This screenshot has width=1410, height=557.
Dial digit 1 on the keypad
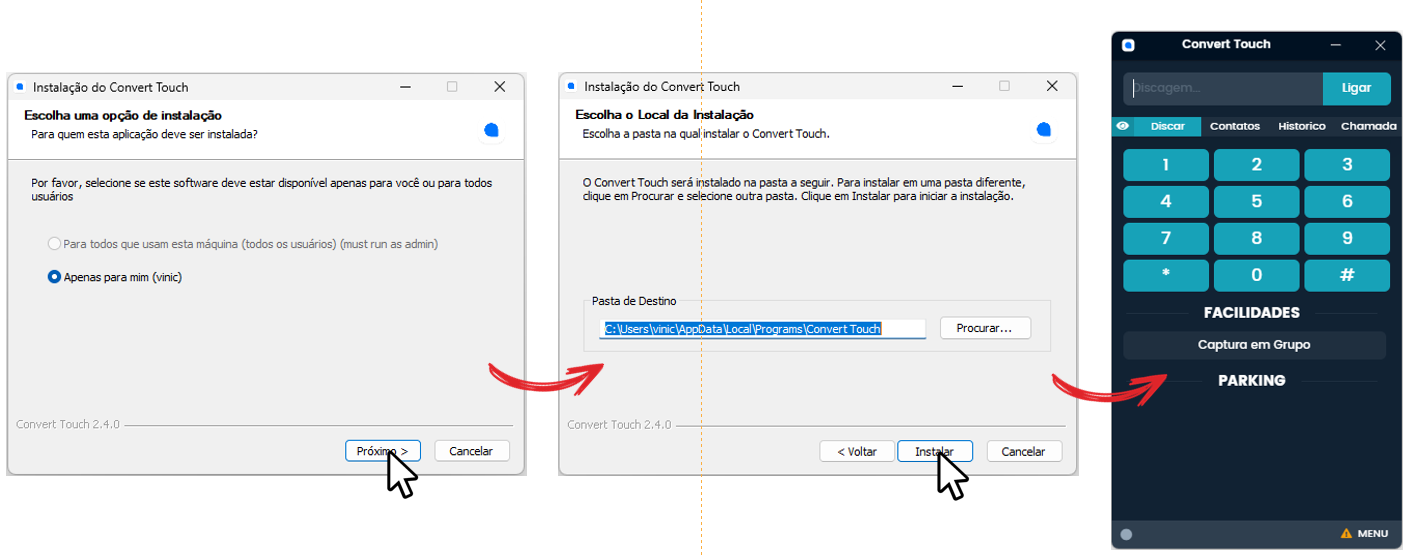[1166, 165]
